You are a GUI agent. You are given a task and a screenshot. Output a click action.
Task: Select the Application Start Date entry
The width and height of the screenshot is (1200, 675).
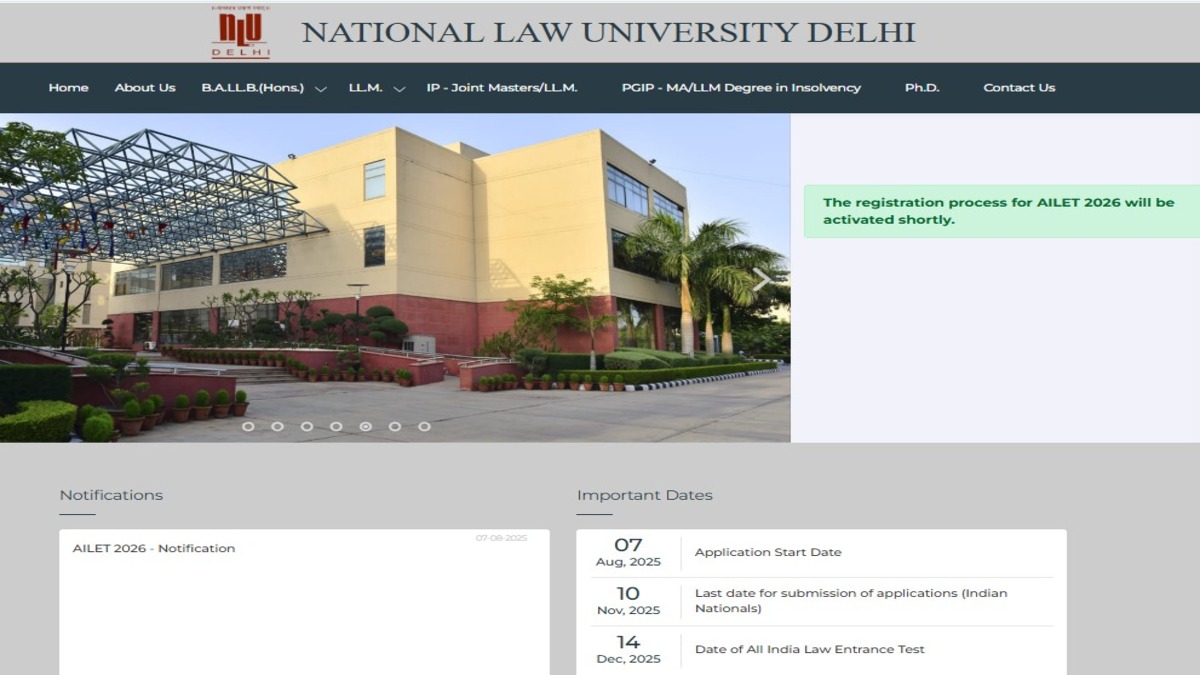(767, 552)
